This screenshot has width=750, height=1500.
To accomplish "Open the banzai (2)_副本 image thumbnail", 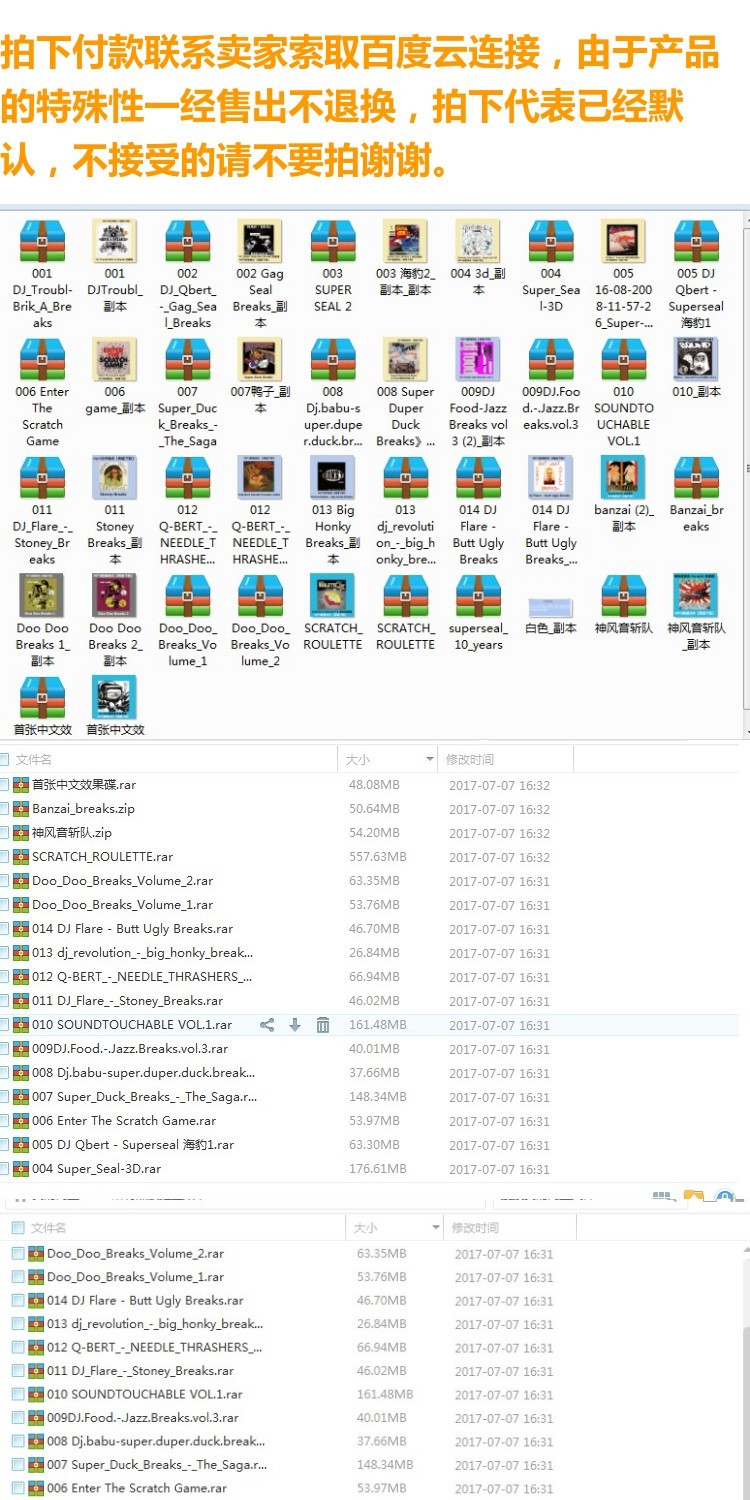I will (624, 478).
